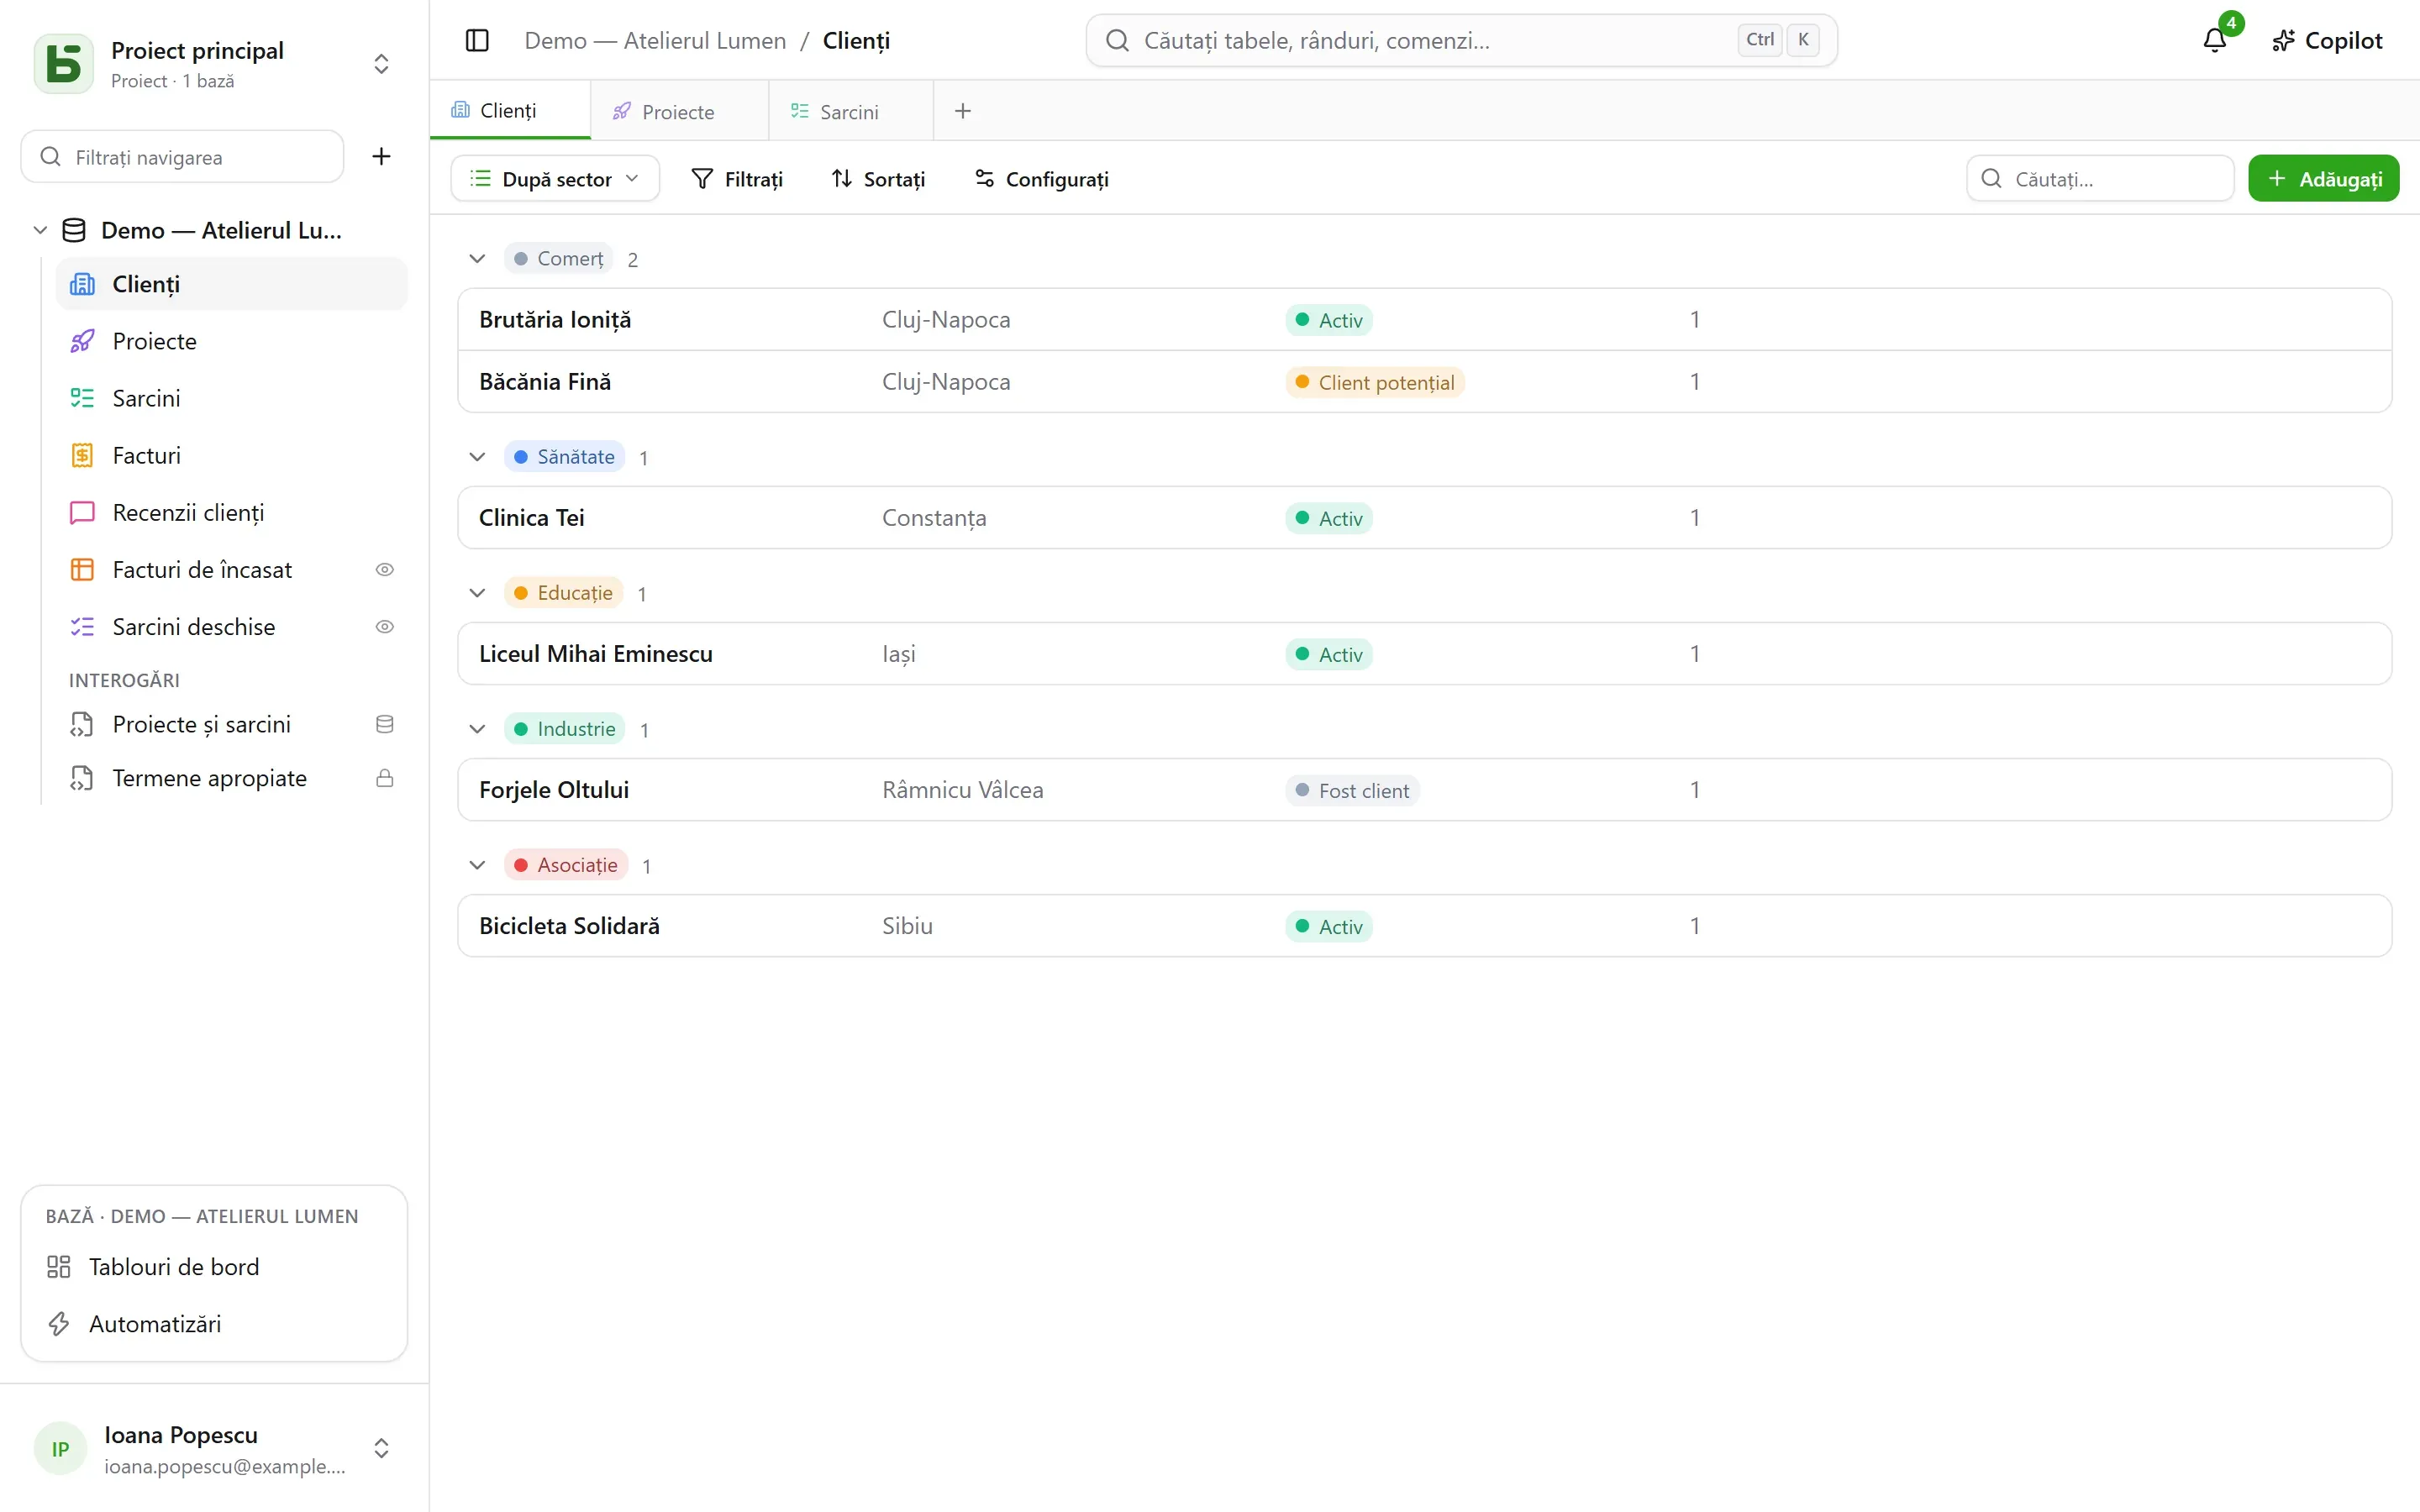Add a new tab with plus icon
Viewport: 2420px width, 1512px height.
coord(962,111)
